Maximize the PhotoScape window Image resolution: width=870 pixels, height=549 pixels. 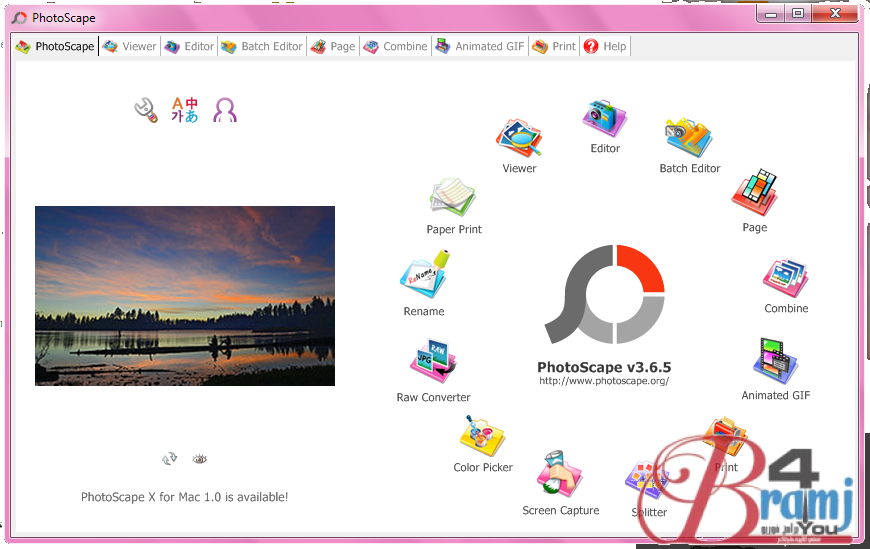click(798, 14)
